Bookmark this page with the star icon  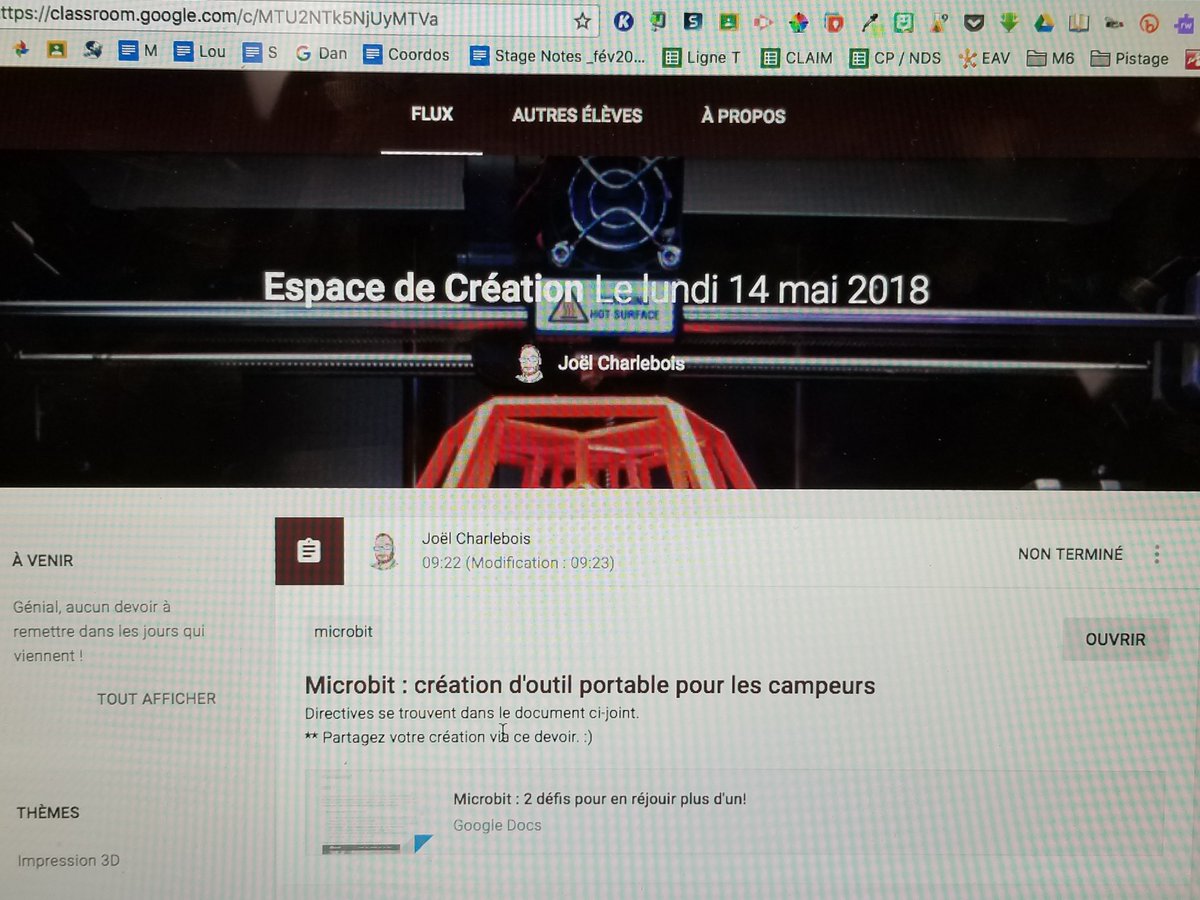[583, 21]
